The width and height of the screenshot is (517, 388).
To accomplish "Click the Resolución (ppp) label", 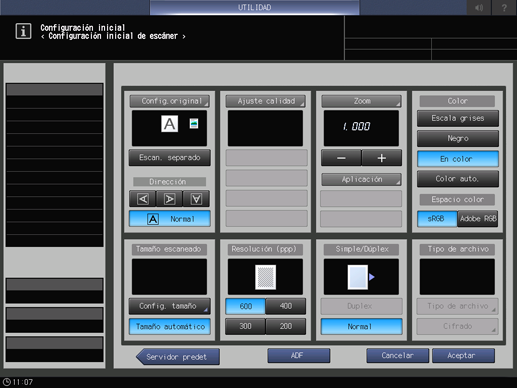I will click(265, 249).
